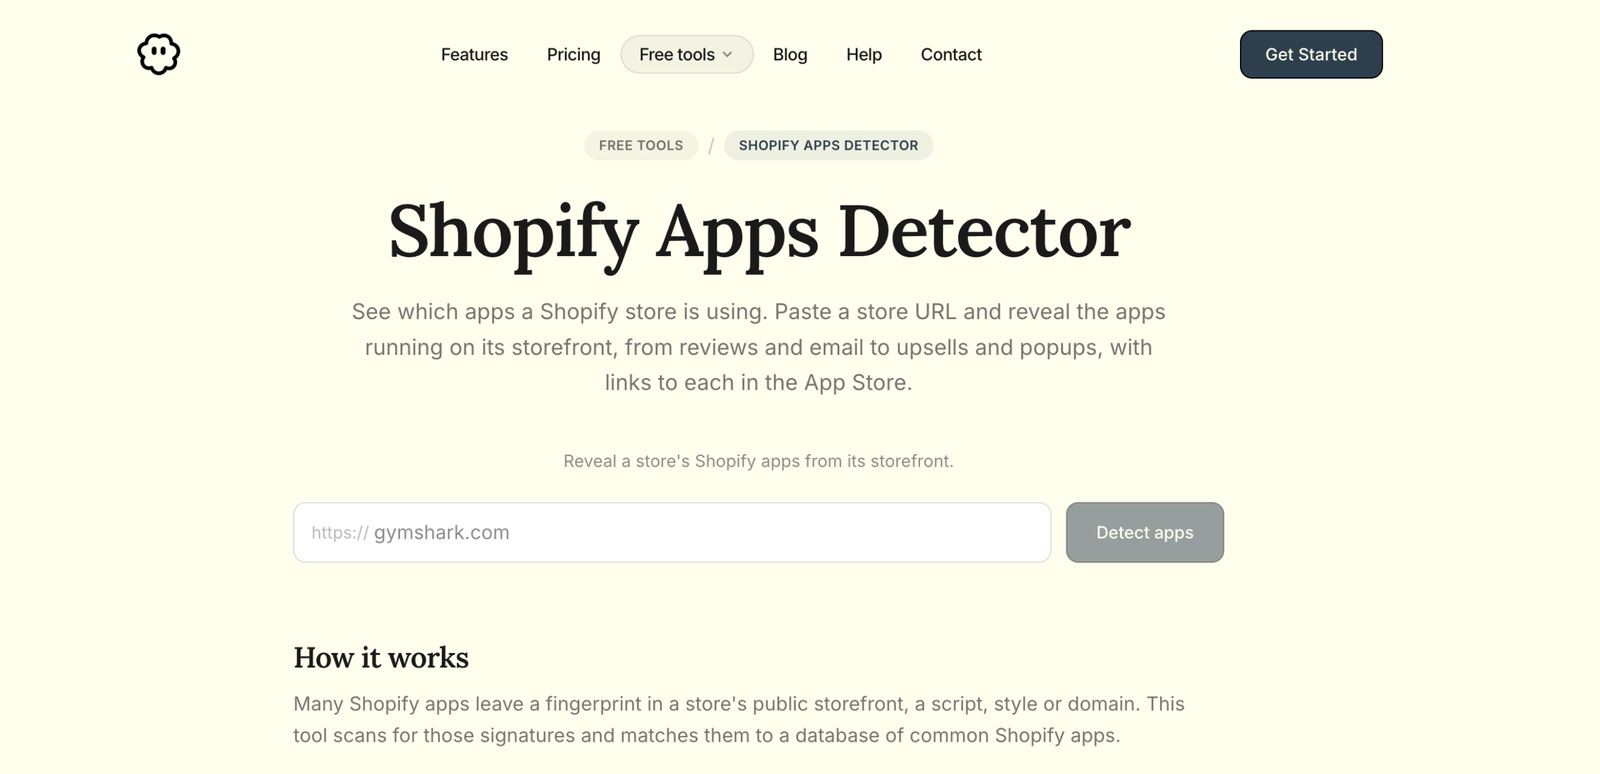Click the 'Reveal a store's Shopify apps' caption
Screen dimensions: 1600x774
[758, 461]
